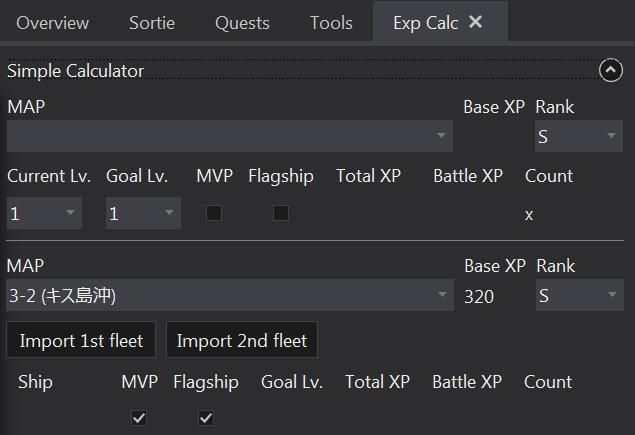Open the Goal Lv. dropdown

143,213
